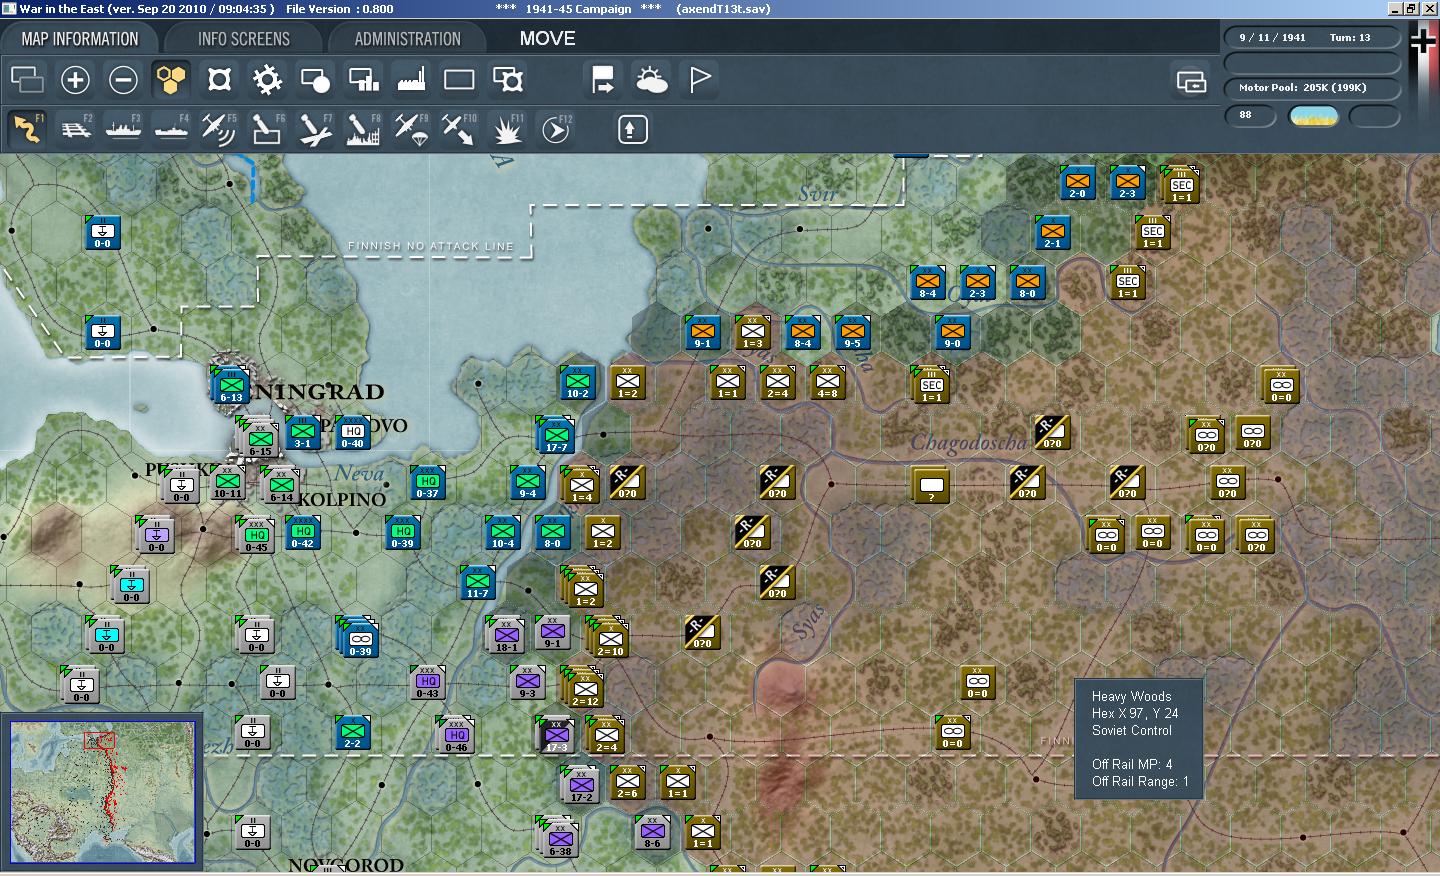
Task: Select the HQ 0-42 unit counter
Action: click(x=302, y=532)
